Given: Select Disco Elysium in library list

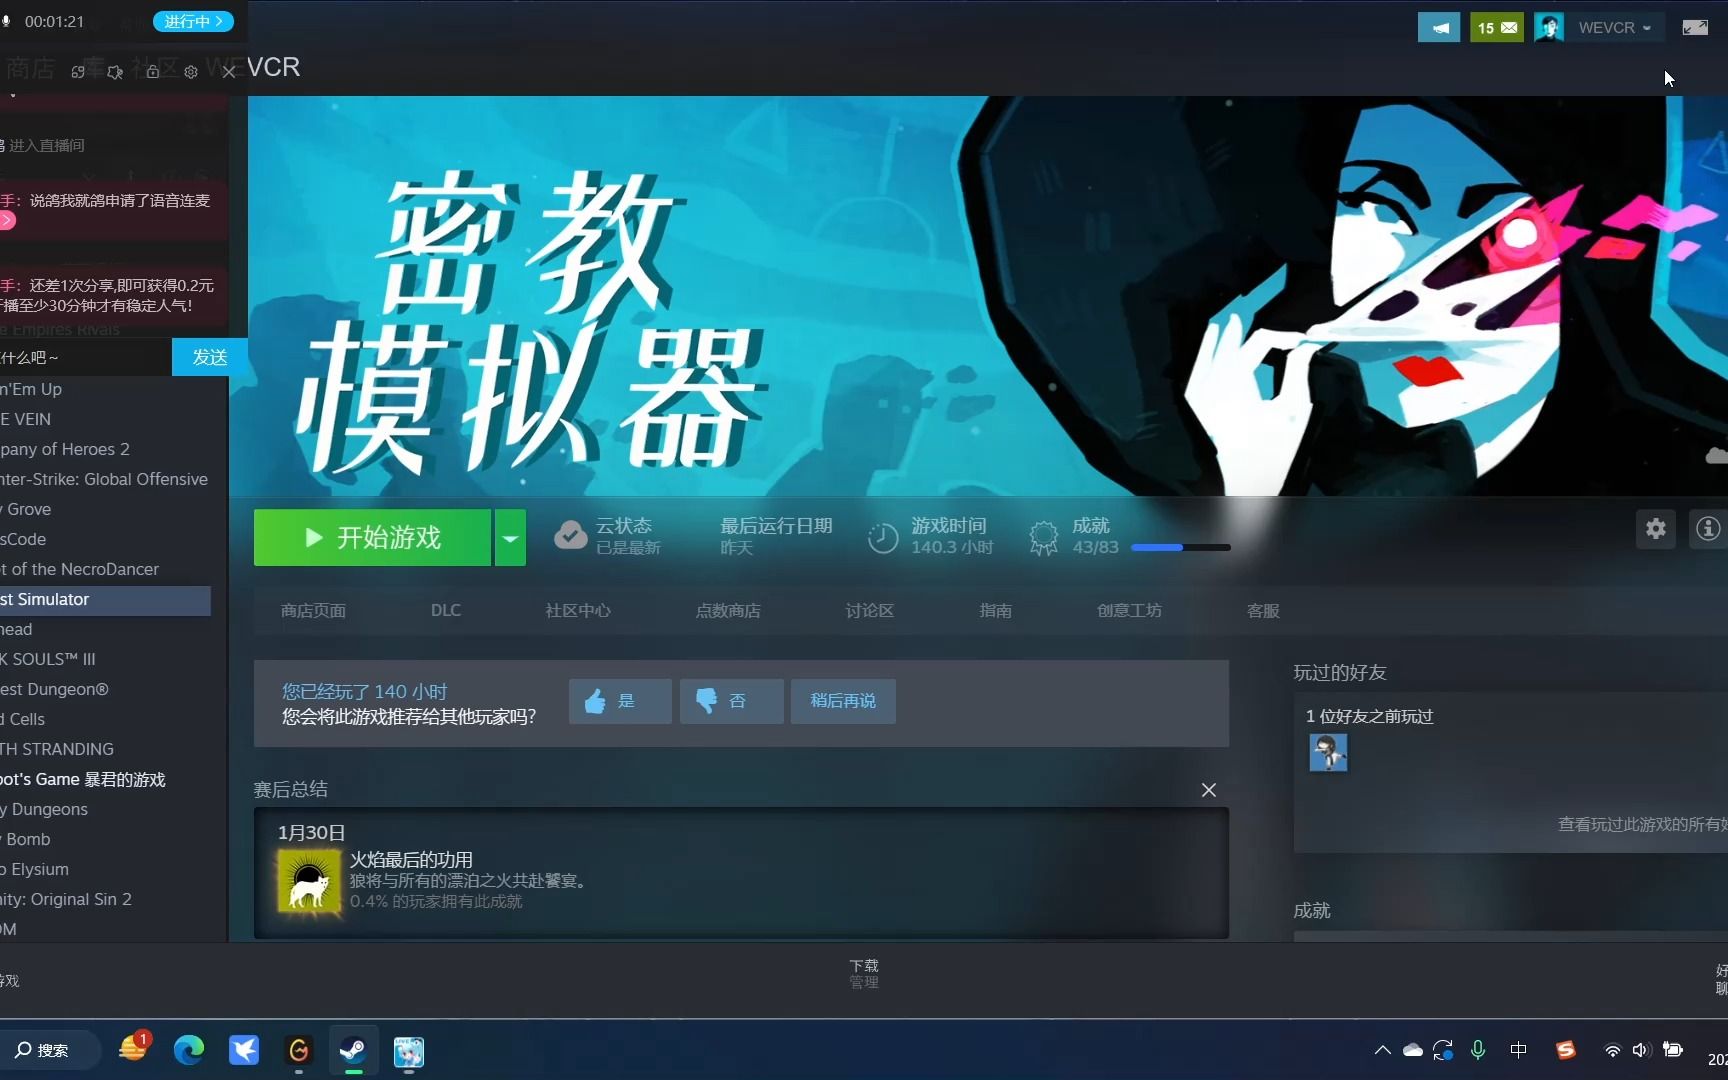Looking at the screenshot, I should point(105,869).
